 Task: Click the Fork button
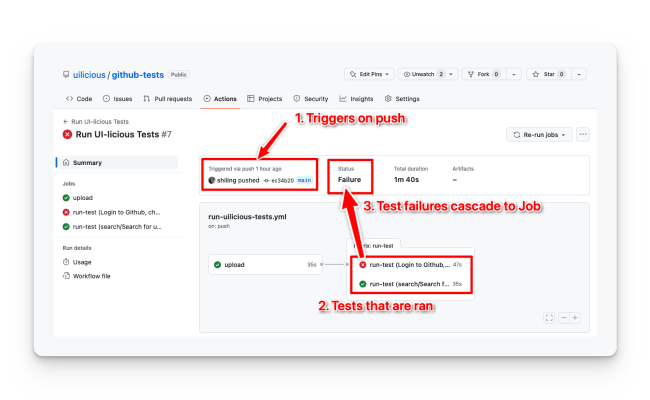(484, 74)
